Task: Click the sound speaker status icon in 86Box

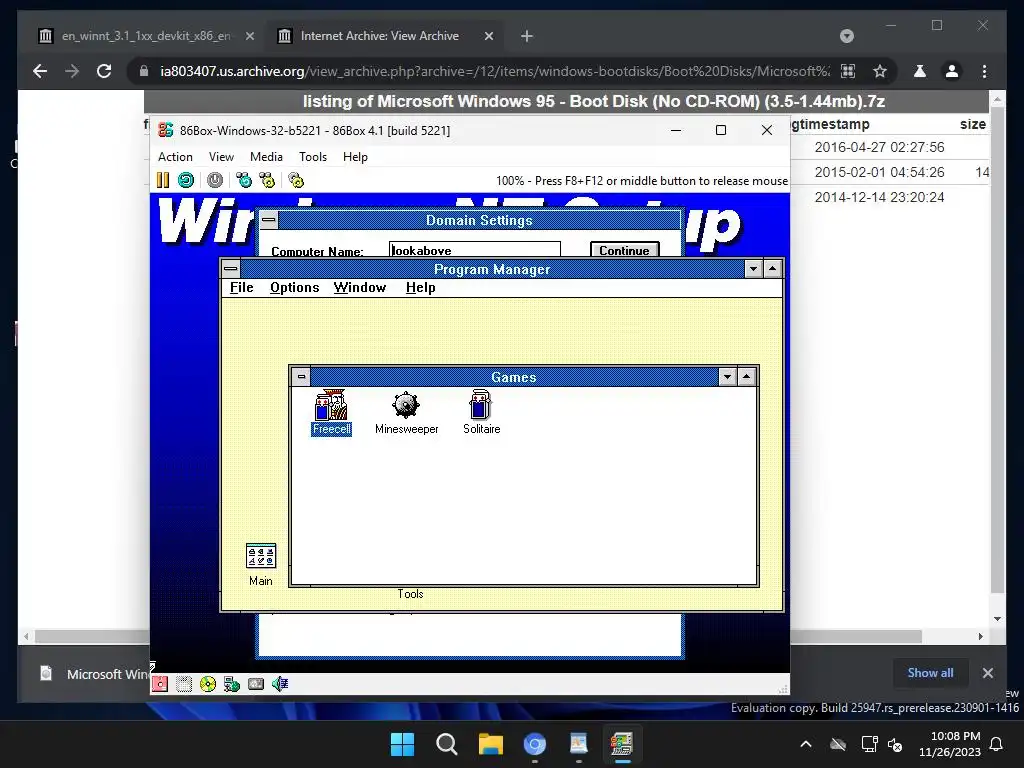Action: [x=280, y=684]
